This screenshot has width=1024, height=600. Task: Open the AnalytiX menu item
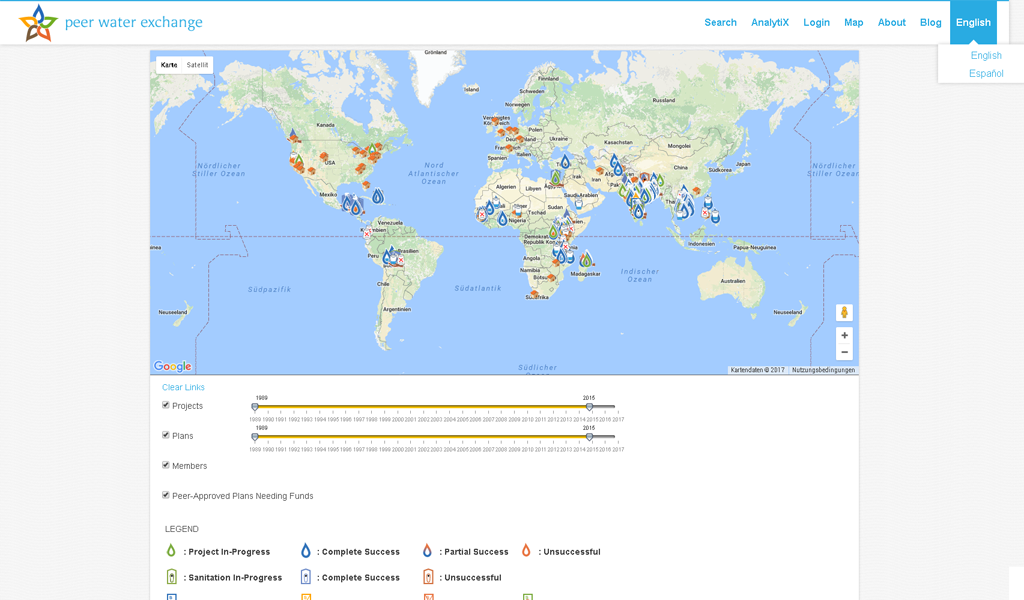pyautogui.click(x=771, y=23)
